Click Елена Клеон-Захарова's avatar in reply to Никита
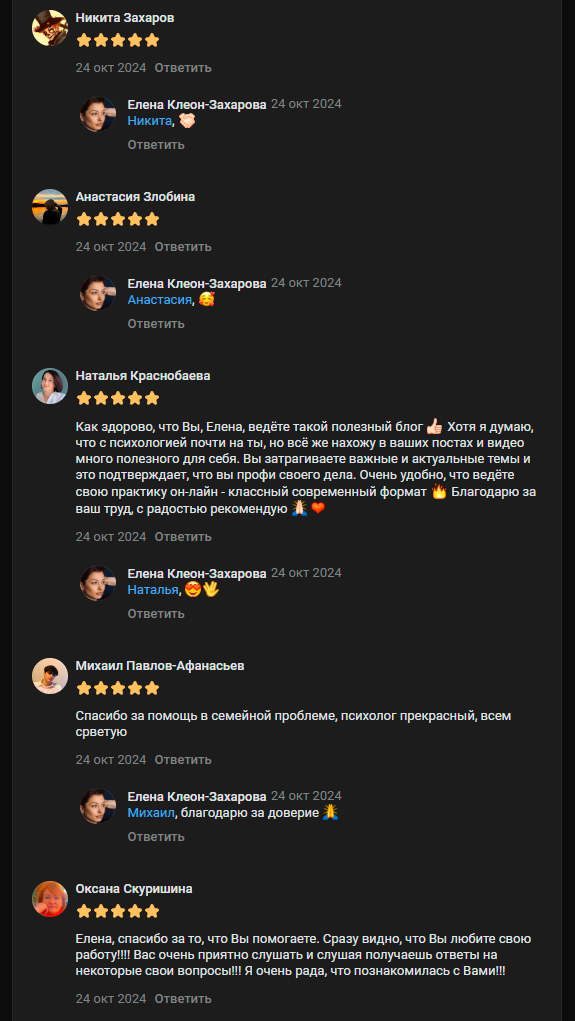 pos(98,114)
